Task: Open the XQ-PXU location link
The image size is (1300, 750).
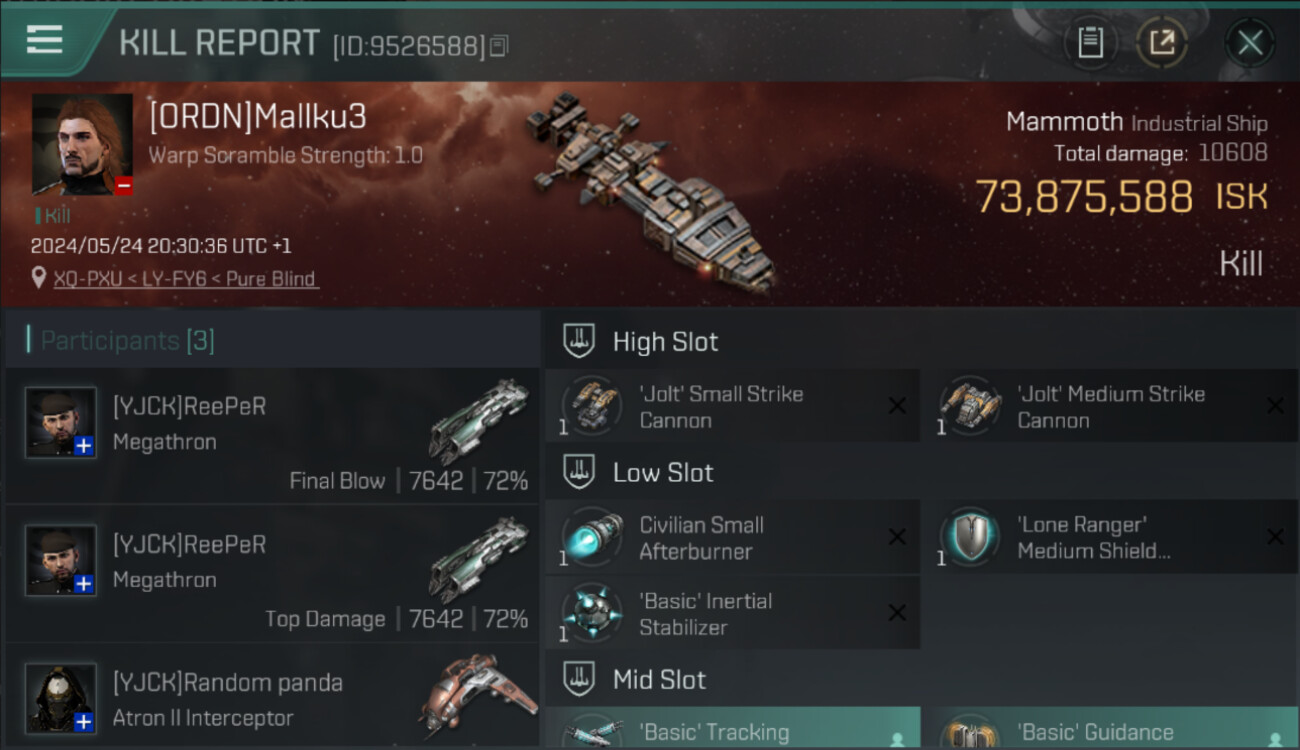Action: click(x=186, y=279)
